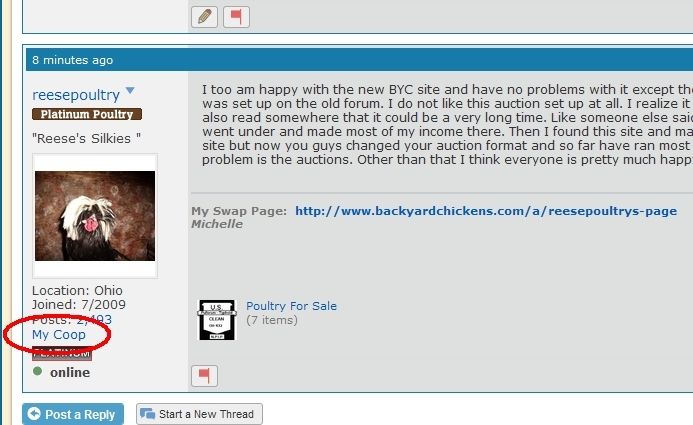Expand the dropdown arrow next to reesepoultry
Image resolution: width=693 pixels, height=425 pixels.
130,90
